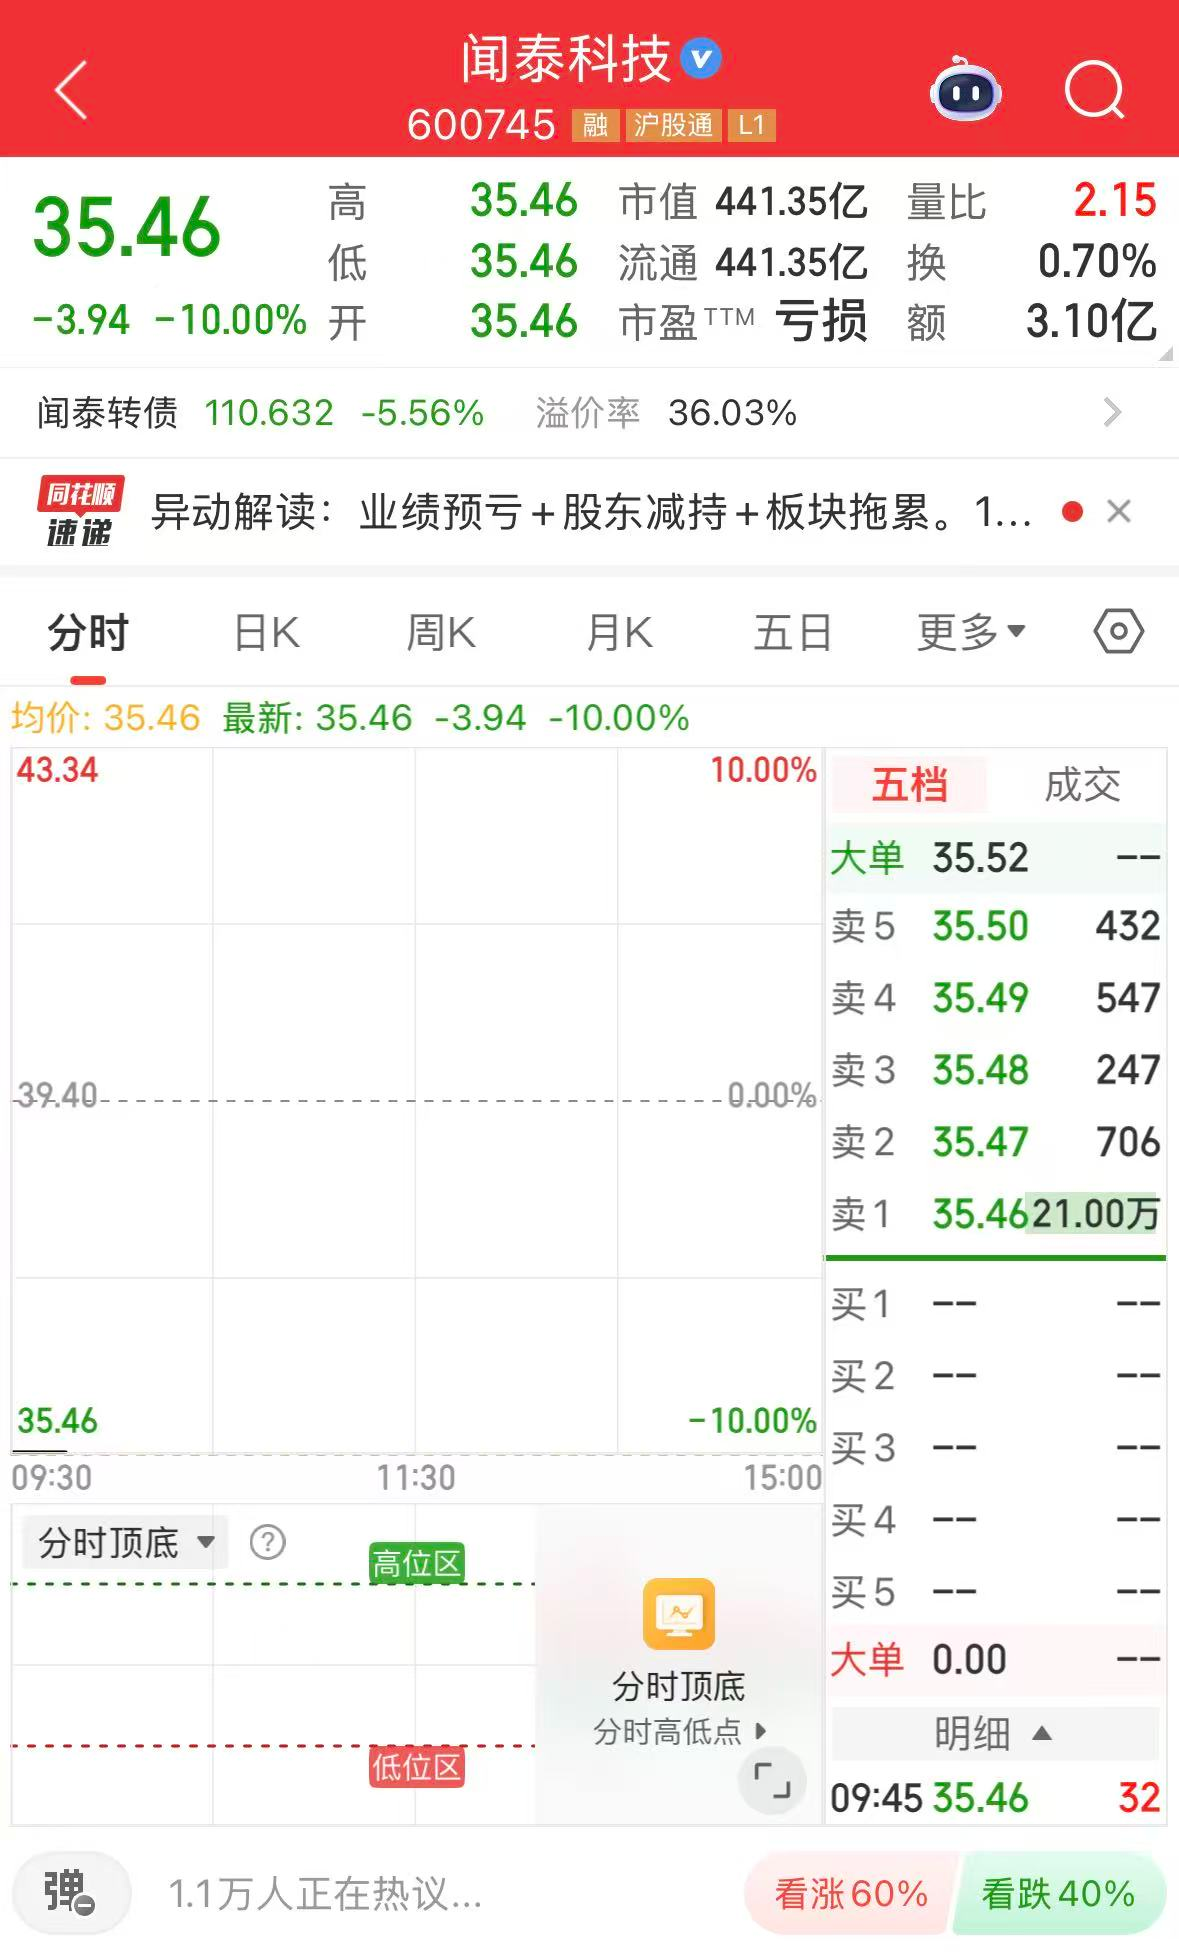Viewport: 1179px width, 1953px height.
Task: Tap the news banner red dot
Action: (1073, 512)
